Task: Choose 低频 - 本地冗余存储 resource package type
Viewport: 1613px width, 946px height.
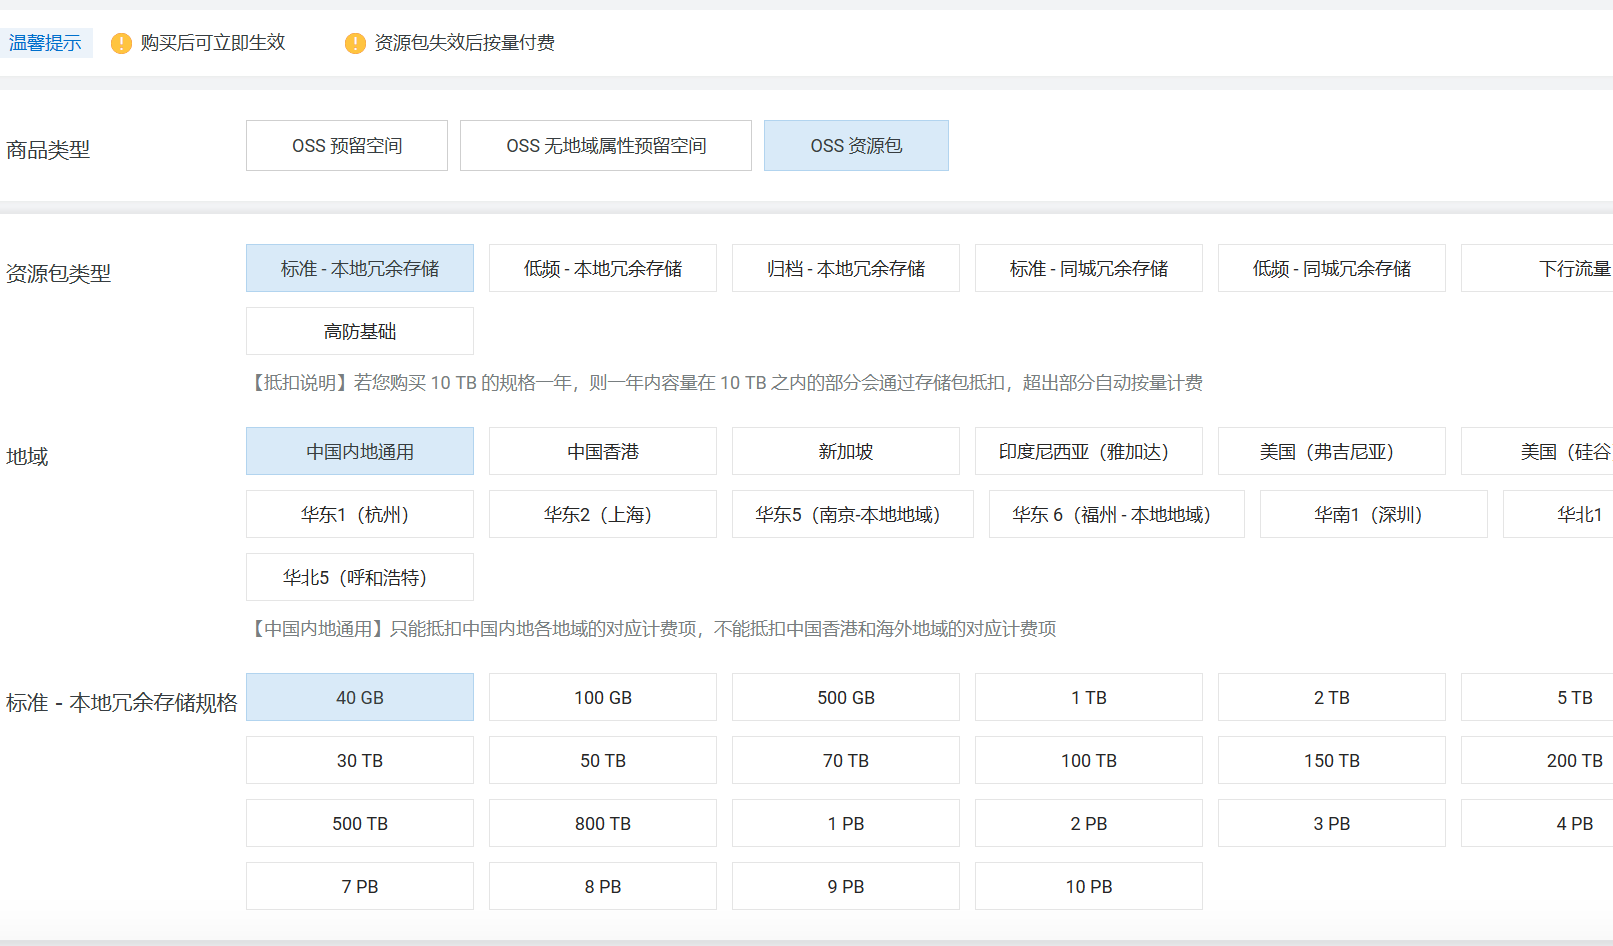Action: click(x=603, y=268)
